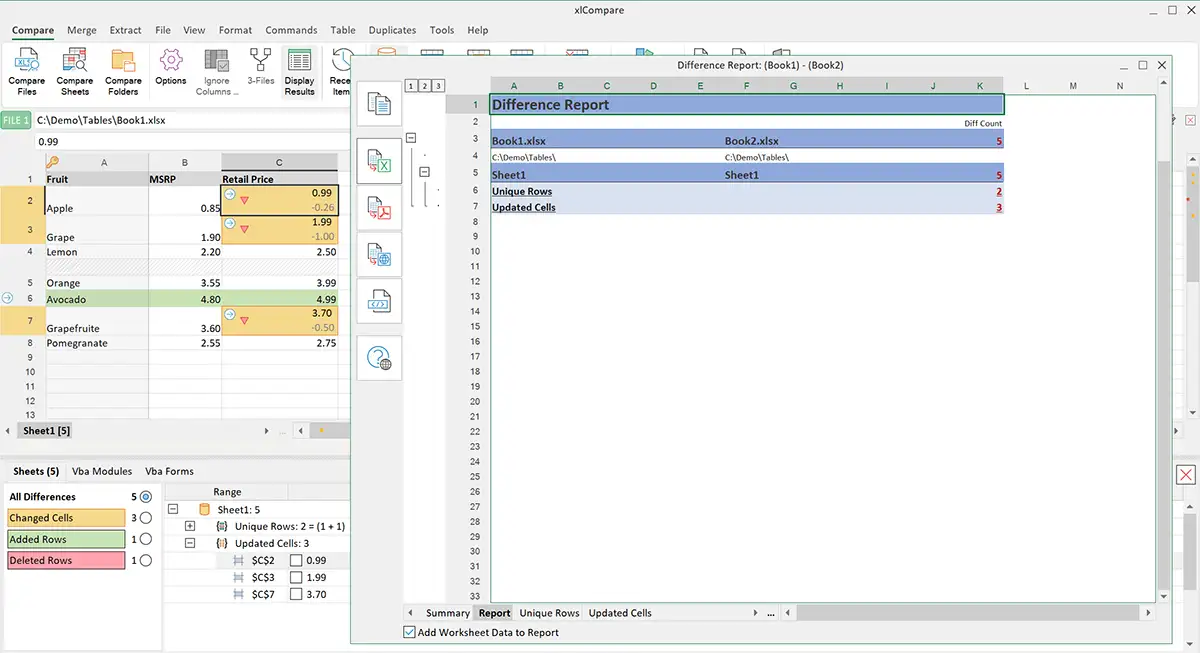
Task: Click the Unique Rows link in the report
Action: point(520,191)
